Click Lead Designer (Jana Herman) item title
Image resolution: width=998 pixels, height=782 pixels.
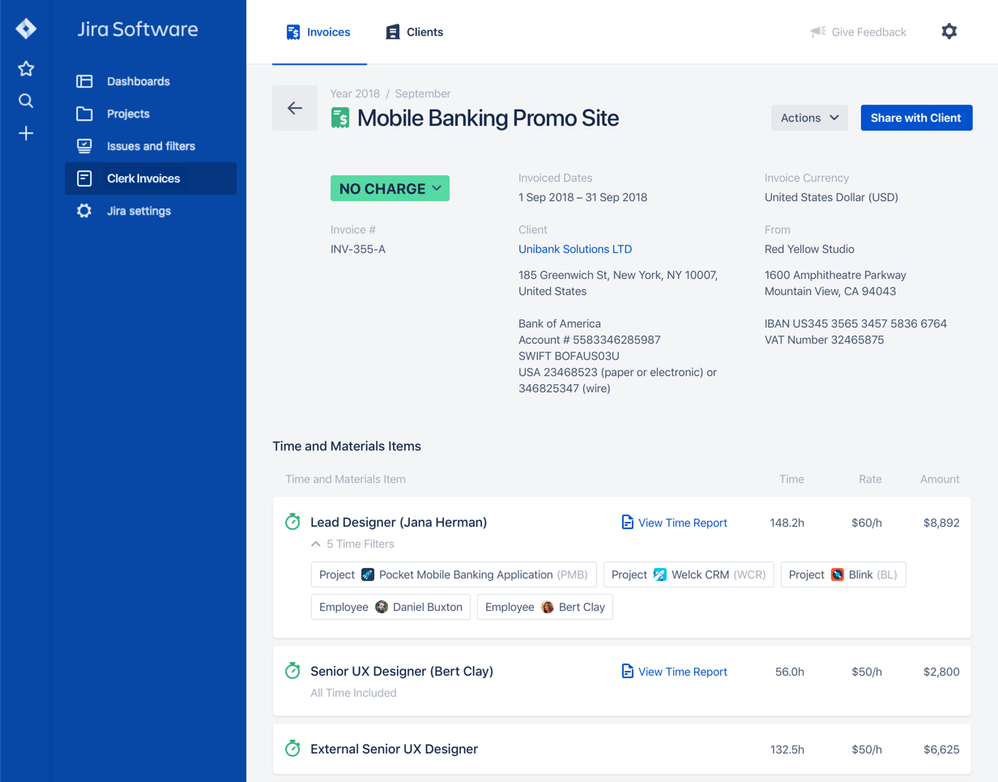[x=398, y=522]
